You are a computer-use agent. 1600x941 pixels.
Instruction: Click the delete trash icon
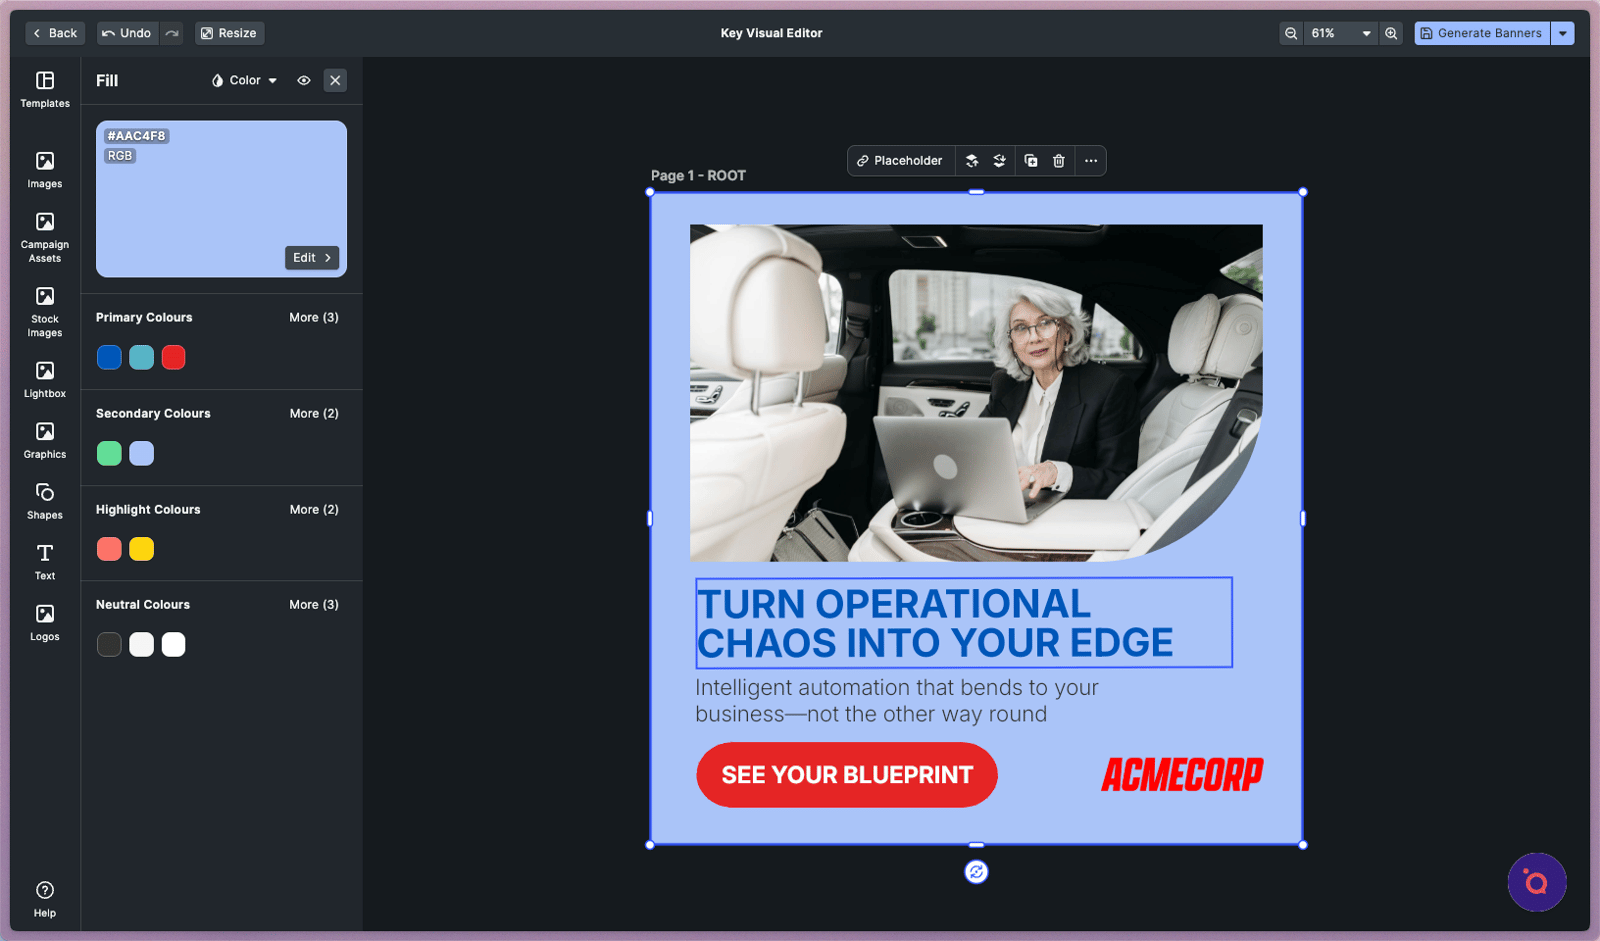1059,161
